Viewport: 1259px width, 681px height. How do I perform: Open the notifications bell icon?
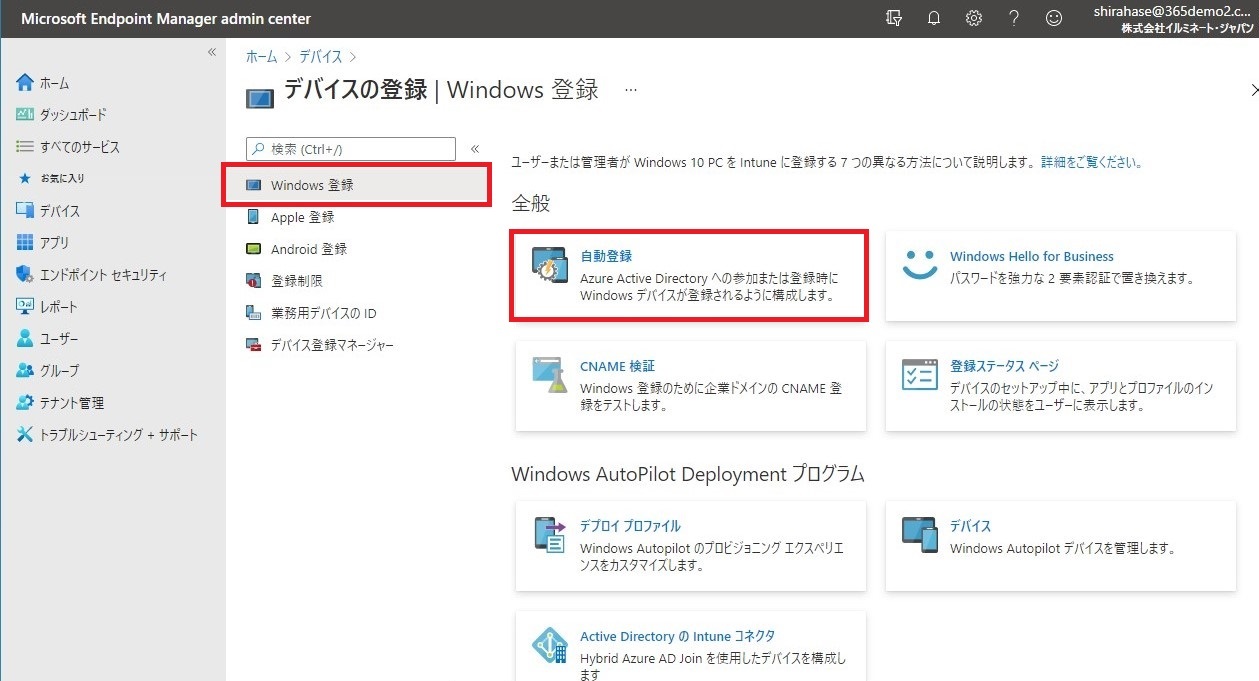click(x=934, y=18)
